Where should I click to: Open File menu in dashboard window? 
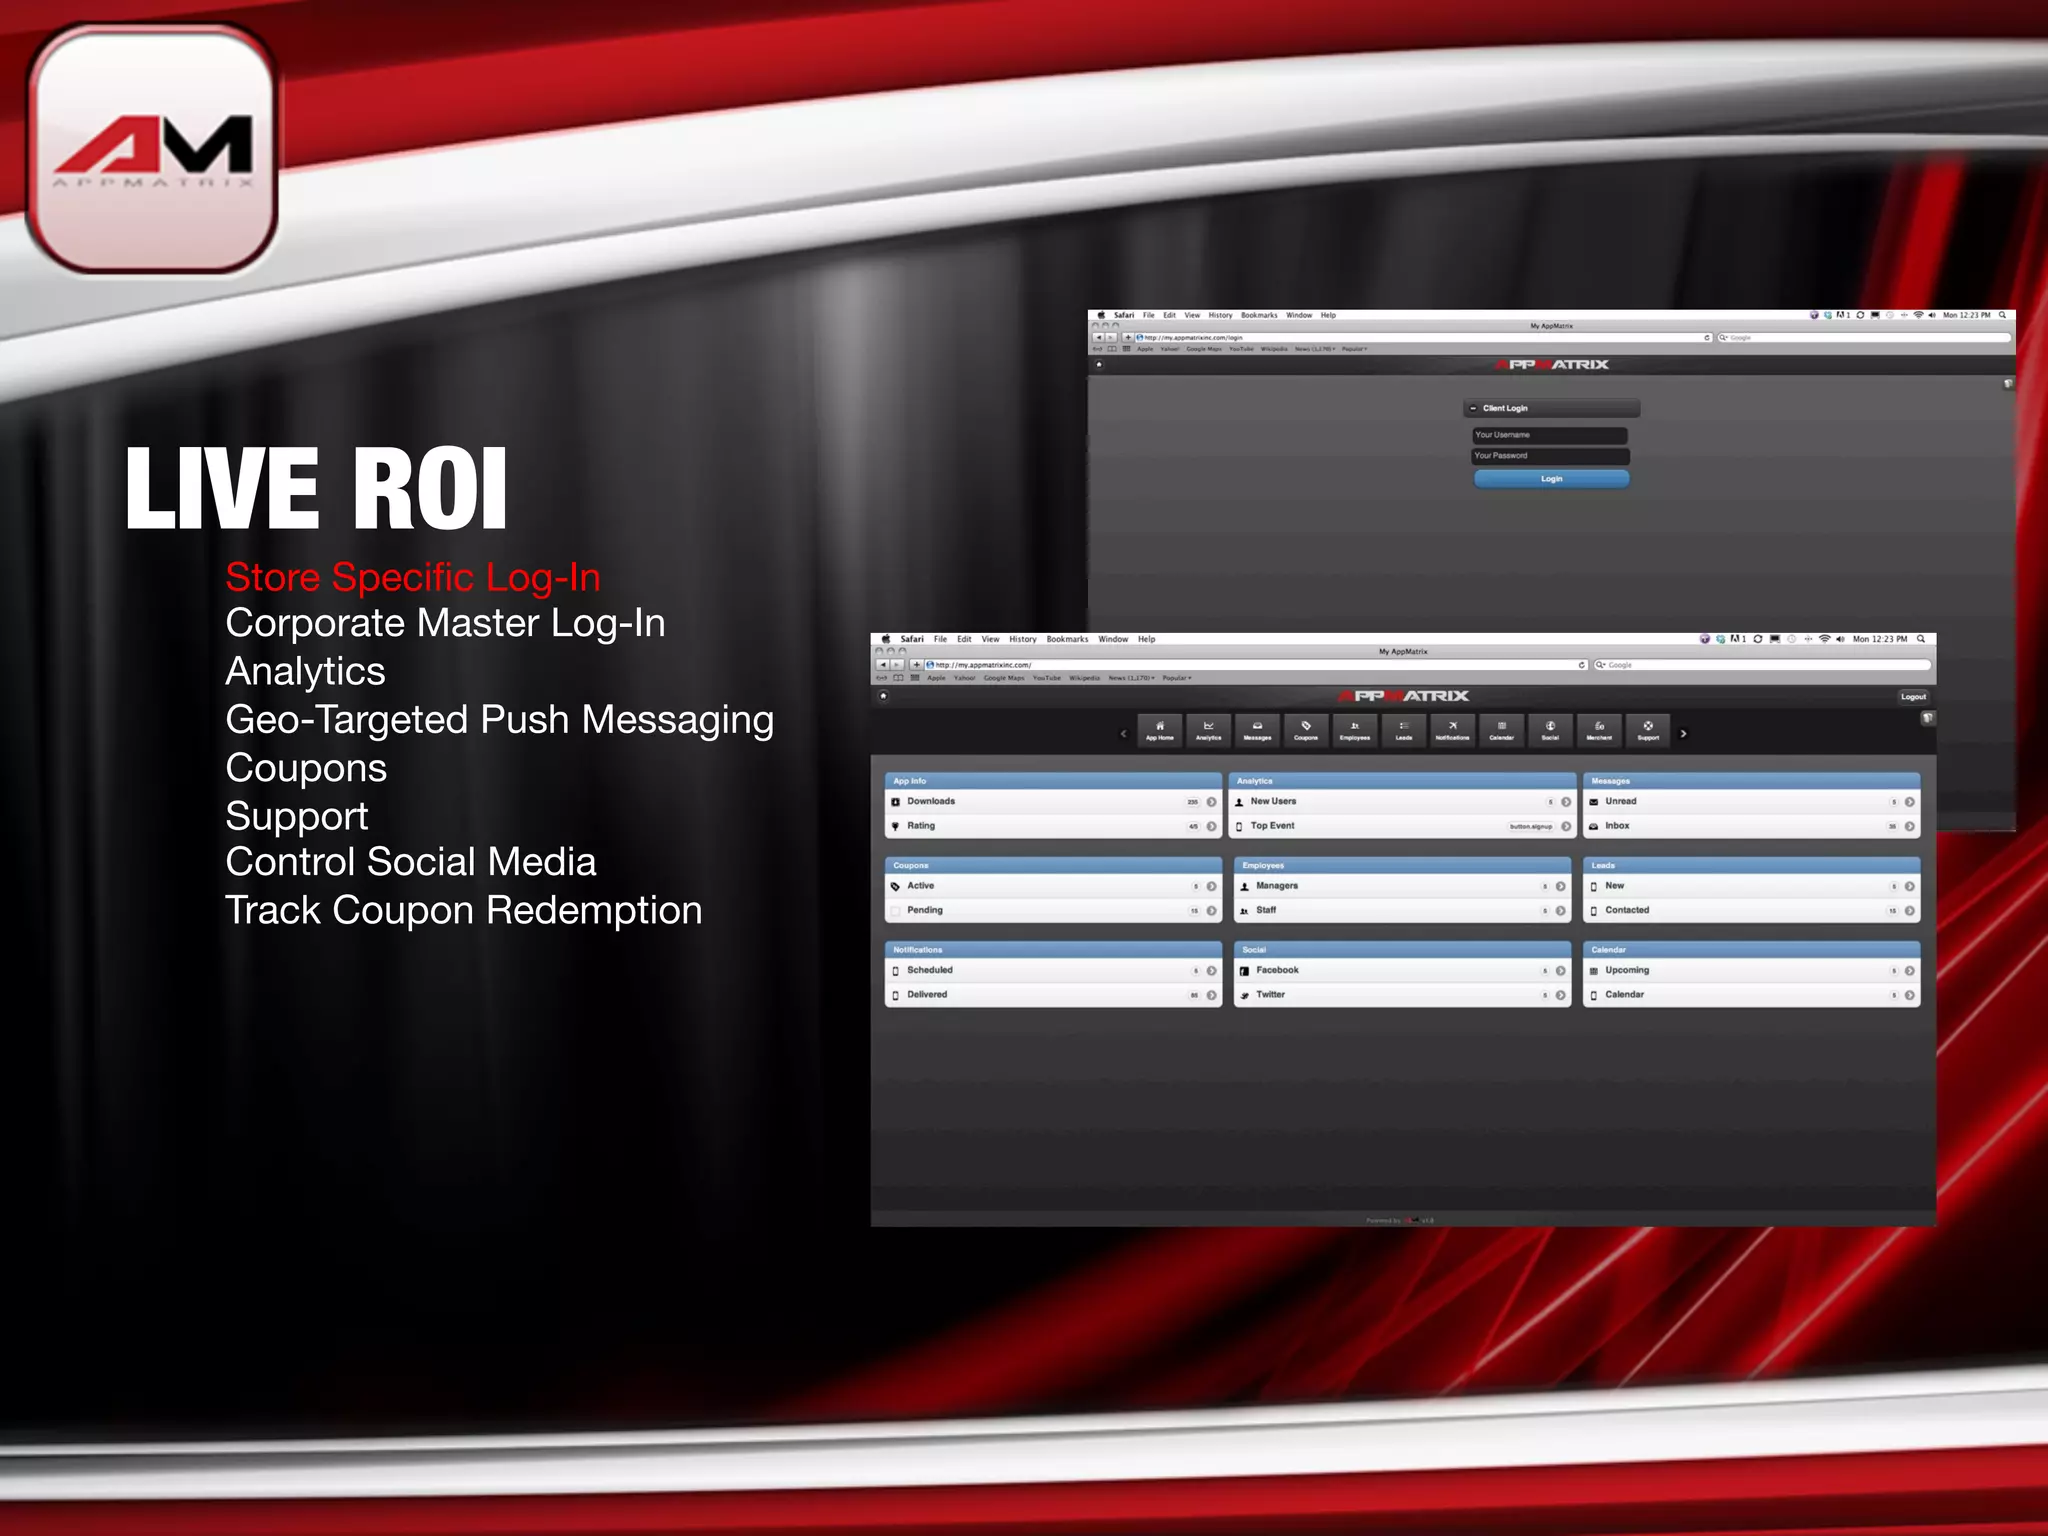tap(940, 639)
